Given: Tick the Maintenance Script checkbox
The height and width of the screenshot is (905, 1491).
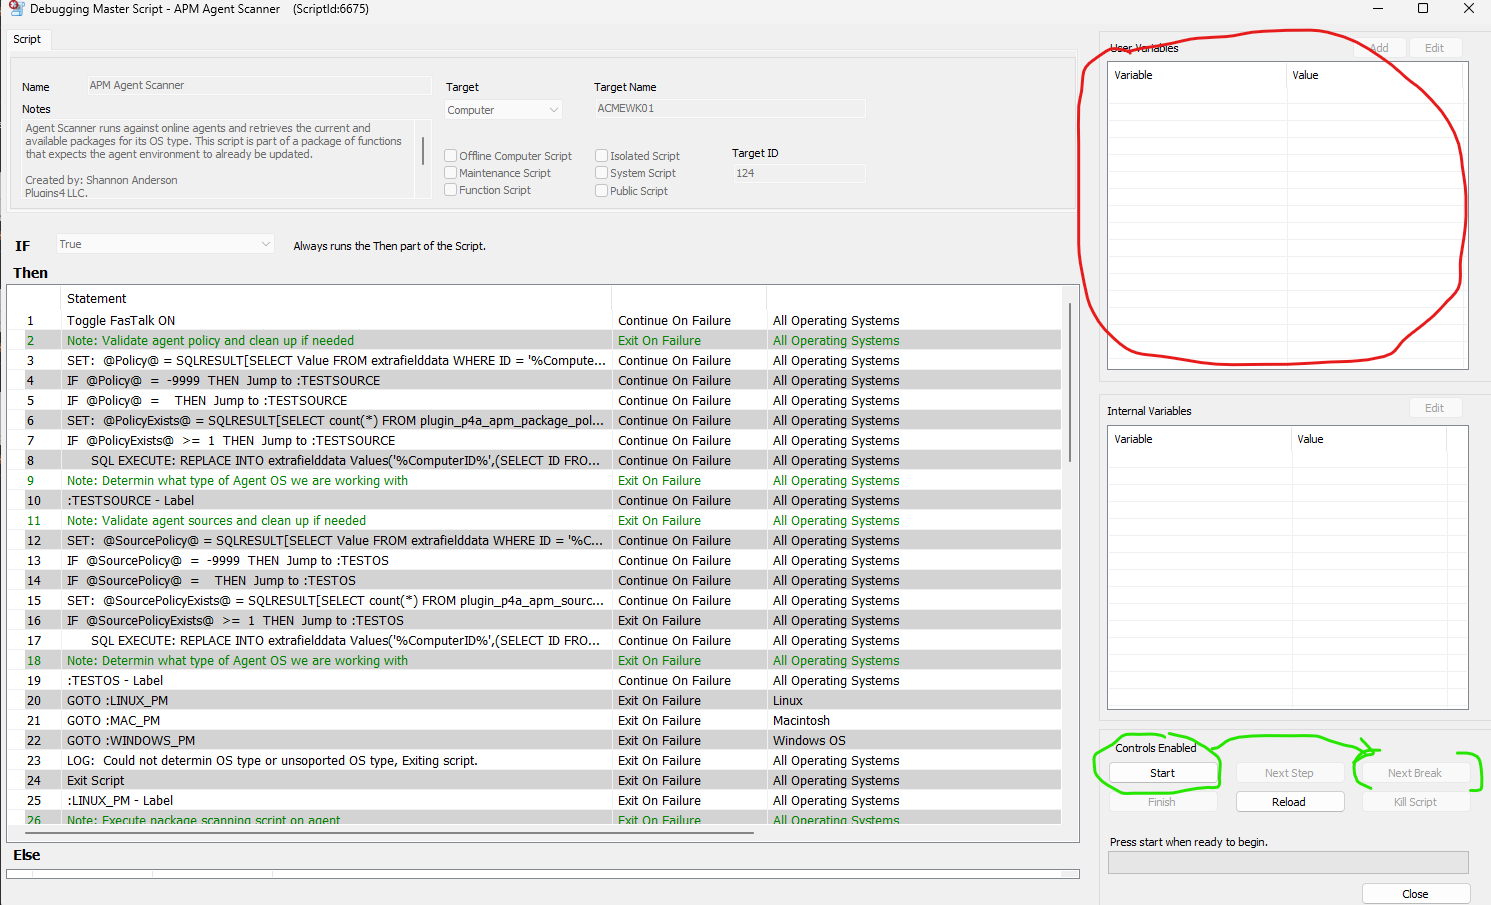Looking at the screenshot, I should pyautogui.click(x=451, y=173).
